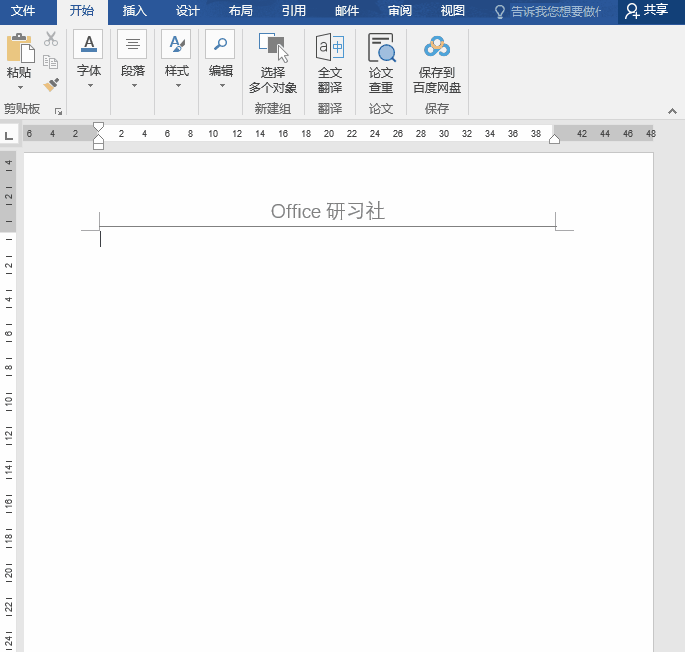Click 选择多个对象 select objects icon
The image size is (685, 652).
(x=273, y=47)
